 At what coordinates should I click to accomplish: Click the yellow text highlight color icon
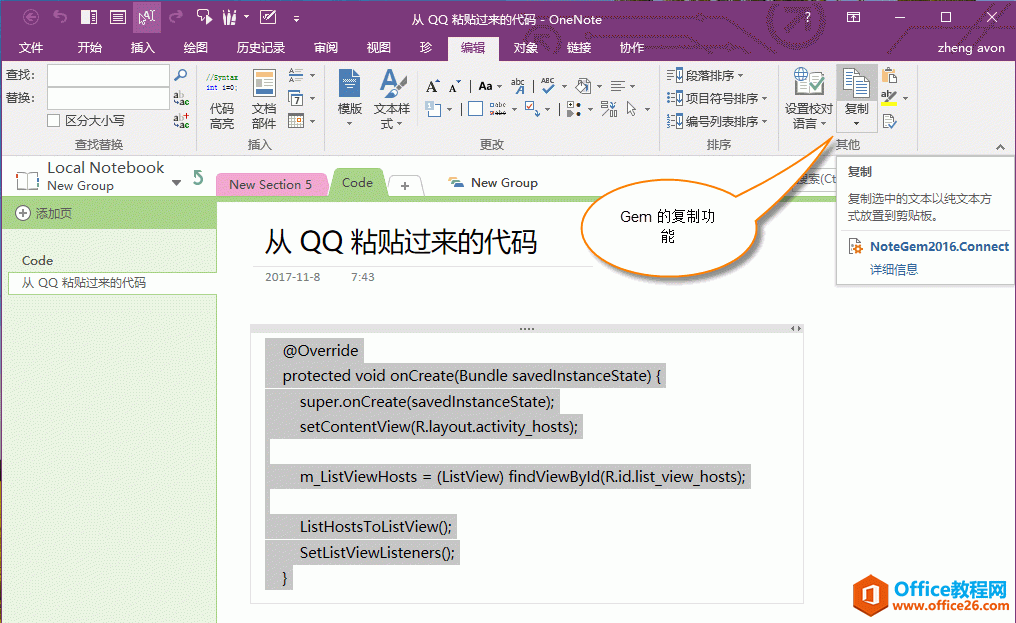coord(889,98)
